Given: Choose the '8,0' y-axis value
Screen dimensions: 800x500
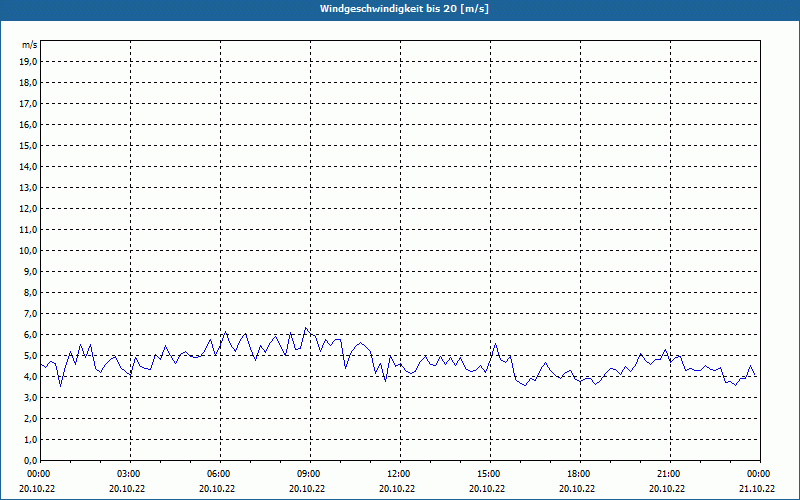Looking at the screenshot, I should pyautogui.click(x=31, y=293).
